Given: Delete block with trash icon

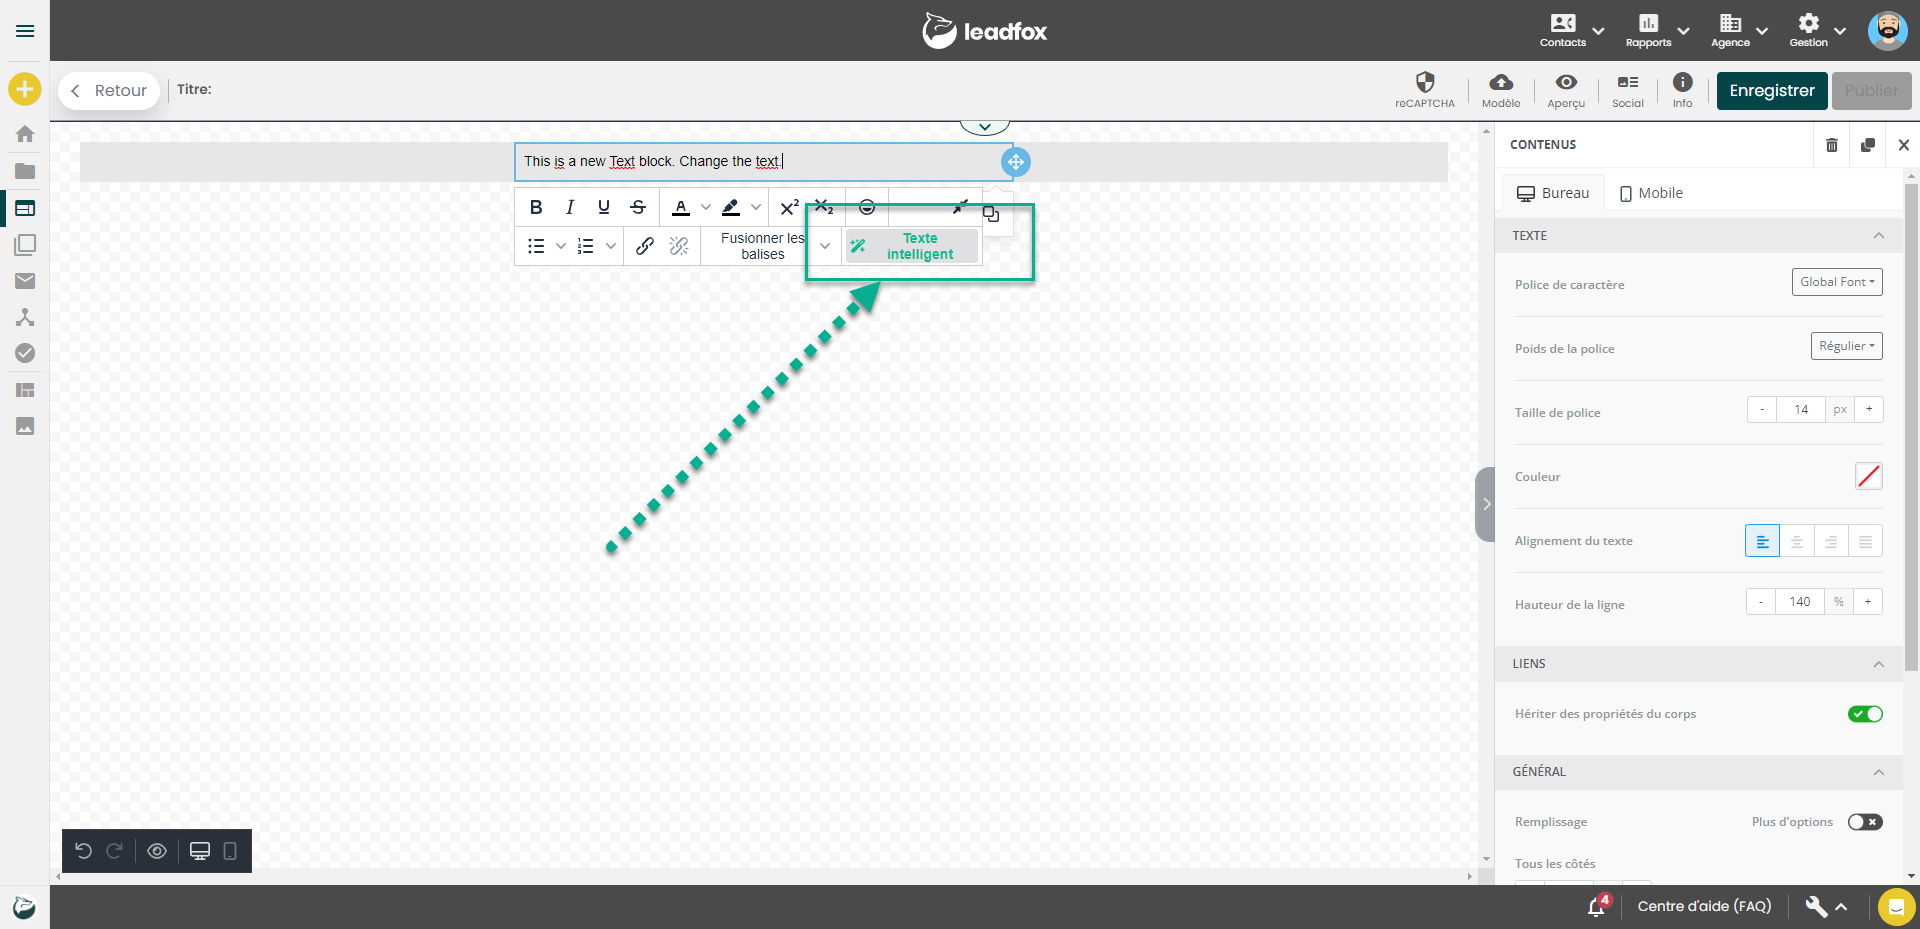Looking at the screenshot, I should coord(1832,145).
